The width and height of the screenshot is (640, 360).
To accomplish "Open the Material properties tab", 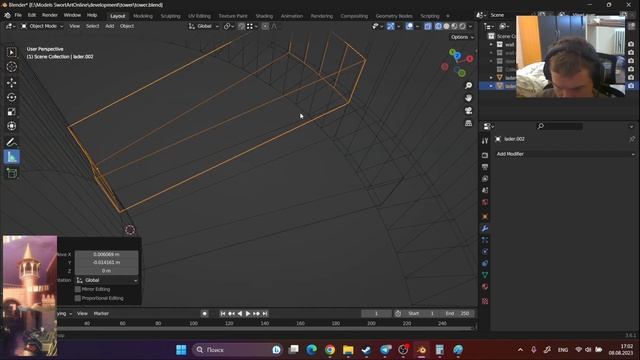I will 485,287.
